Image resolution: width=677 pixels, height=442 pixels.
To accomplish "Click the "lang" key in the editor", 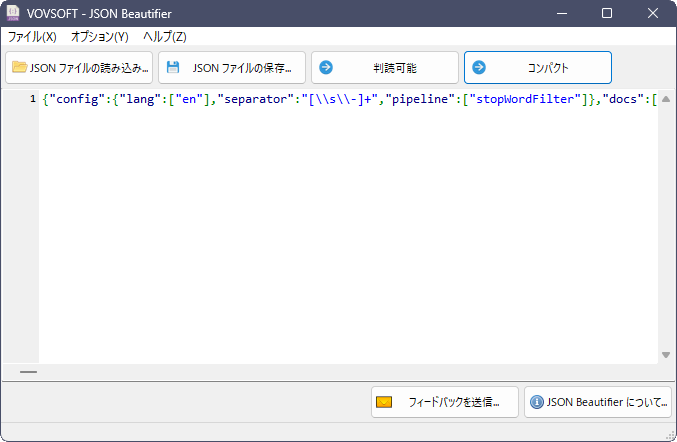I will point(140,99).
